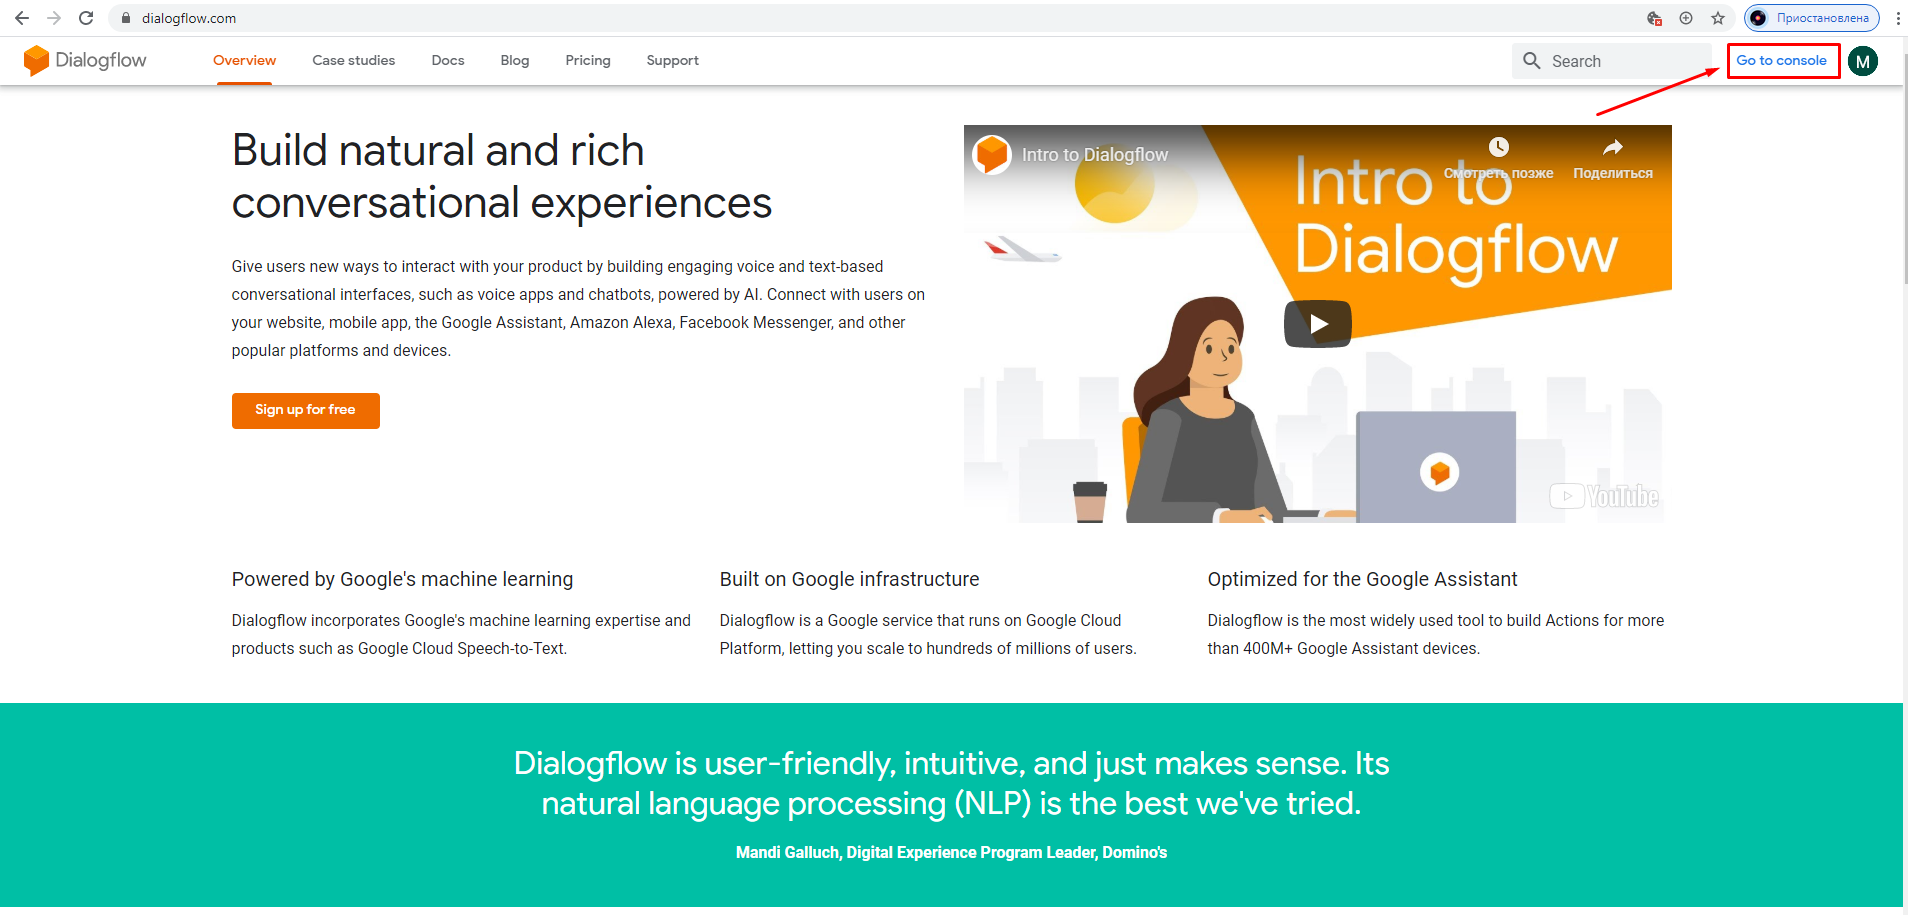
Task: Open the Chrome profile 'Приостановлена' chip
Action: (x=1812, y=18)
